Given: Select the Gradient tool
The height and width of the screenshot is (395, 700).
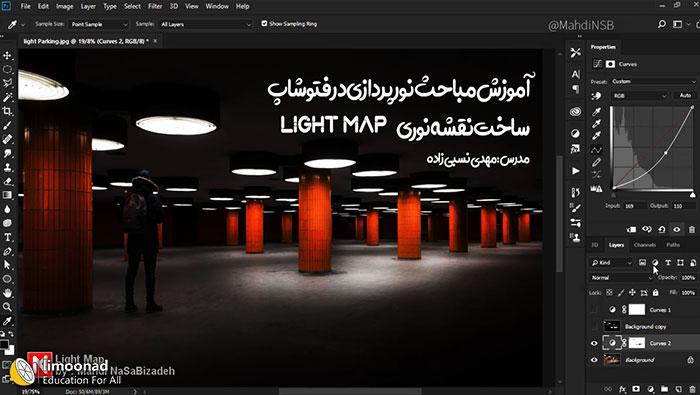Looking at the screenshot, I should (8, 195).
